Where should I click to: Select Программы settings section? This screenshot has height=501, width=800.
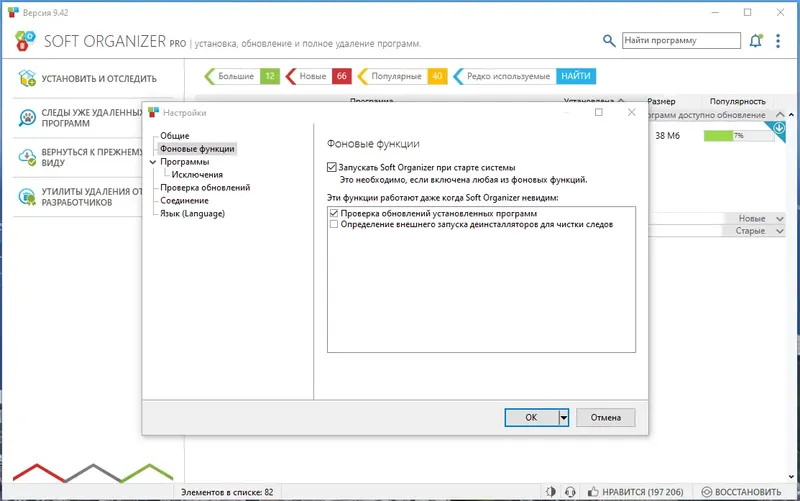tap(184, 162)
